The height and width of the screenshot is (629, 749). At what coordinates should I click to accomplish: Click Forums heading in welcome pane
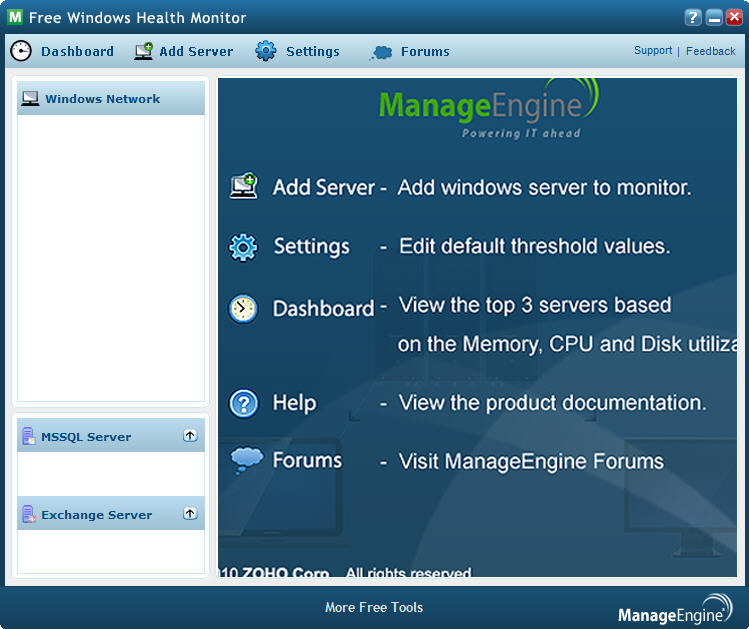(x=307, y=460)
